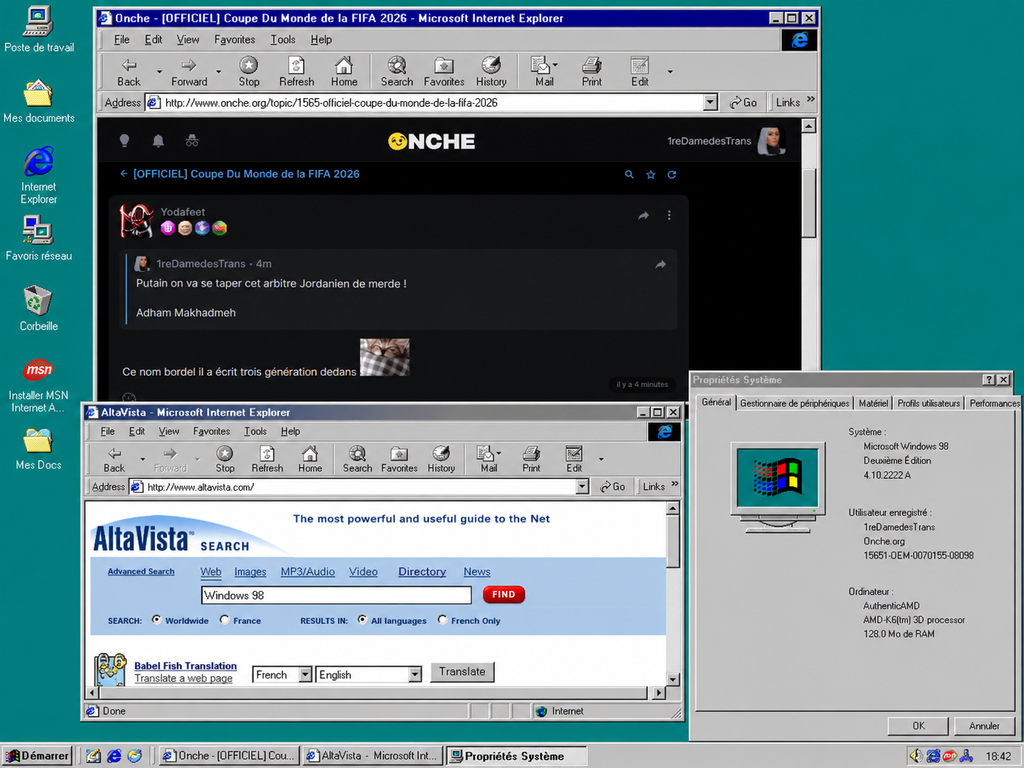Select the Installer MSN Internet desktop icon

(38, 385)
